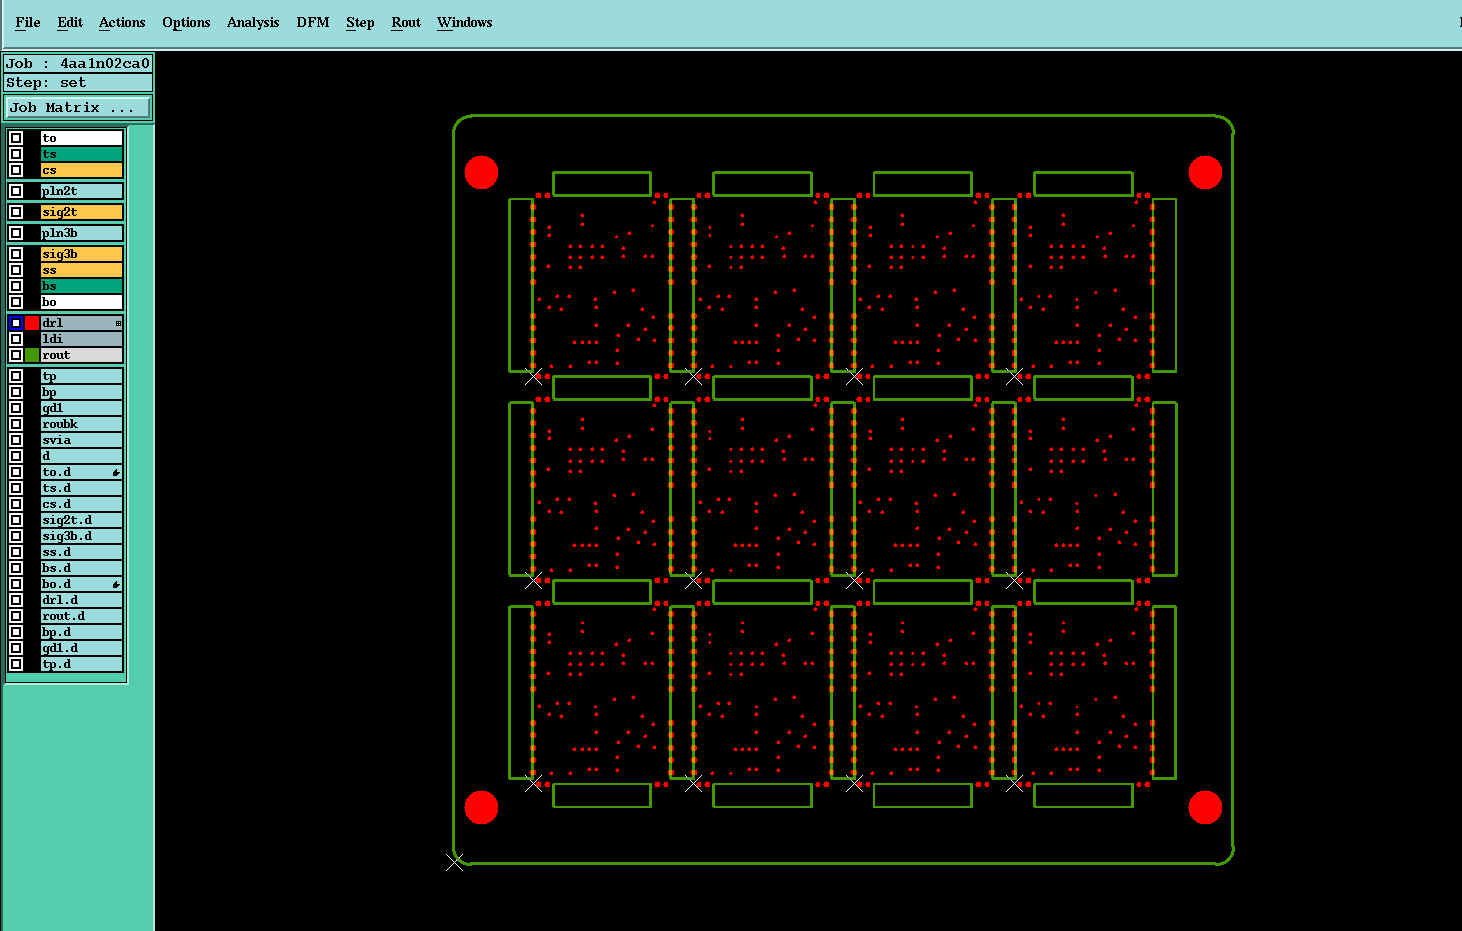Select the ss.d layer name

point(82,552)
